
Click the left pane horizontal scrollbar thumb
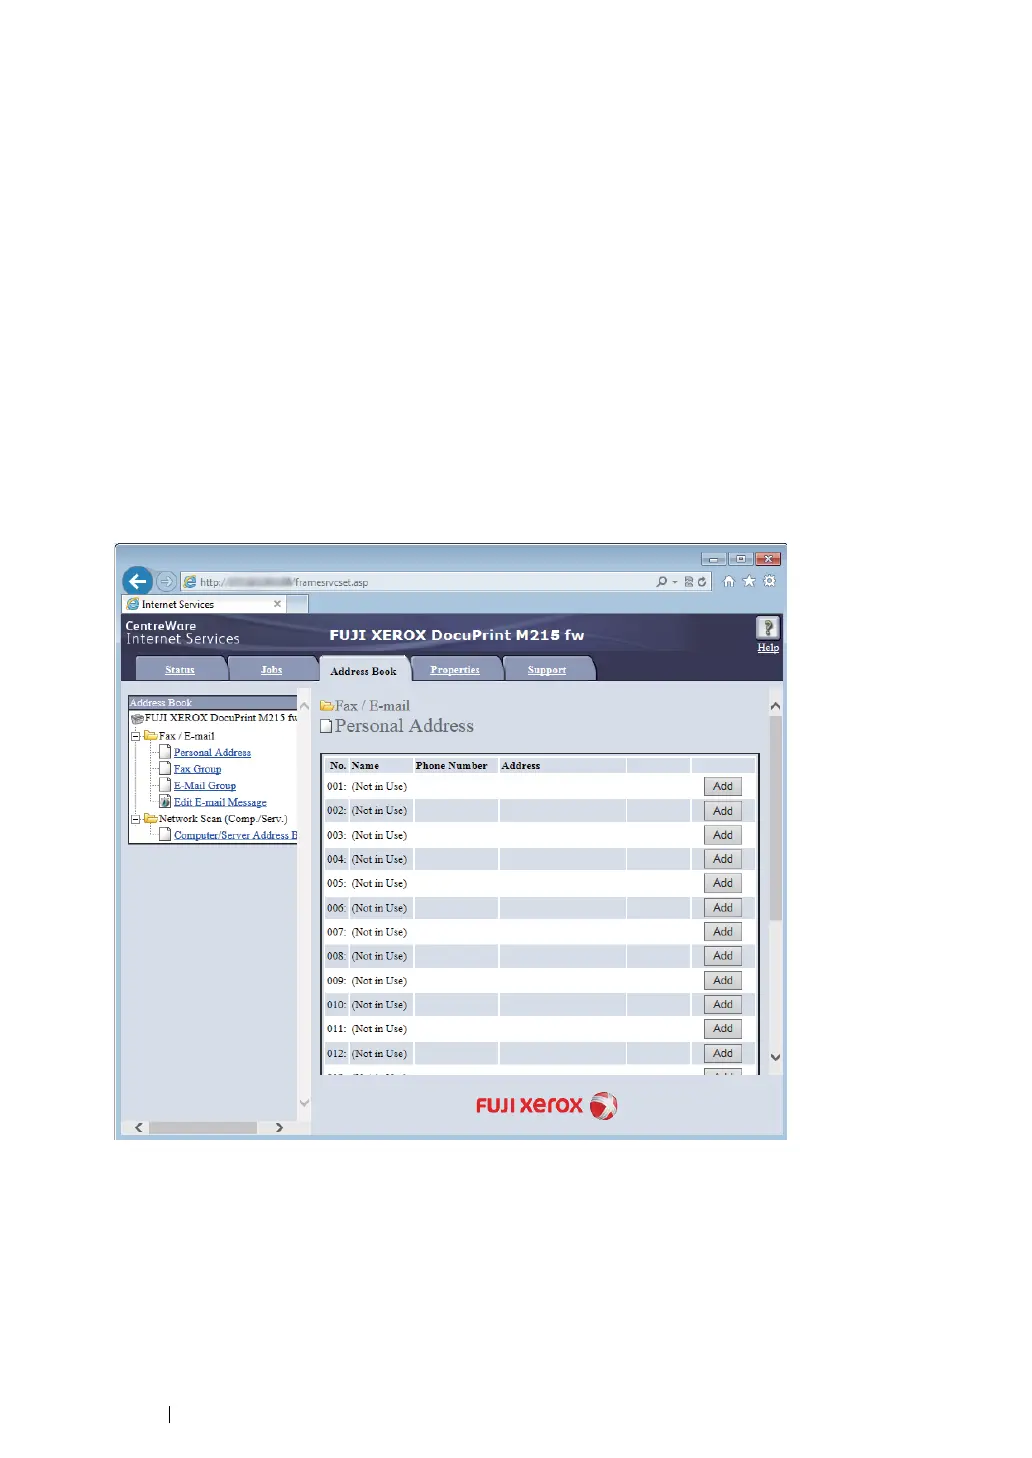pos(203,1127)
